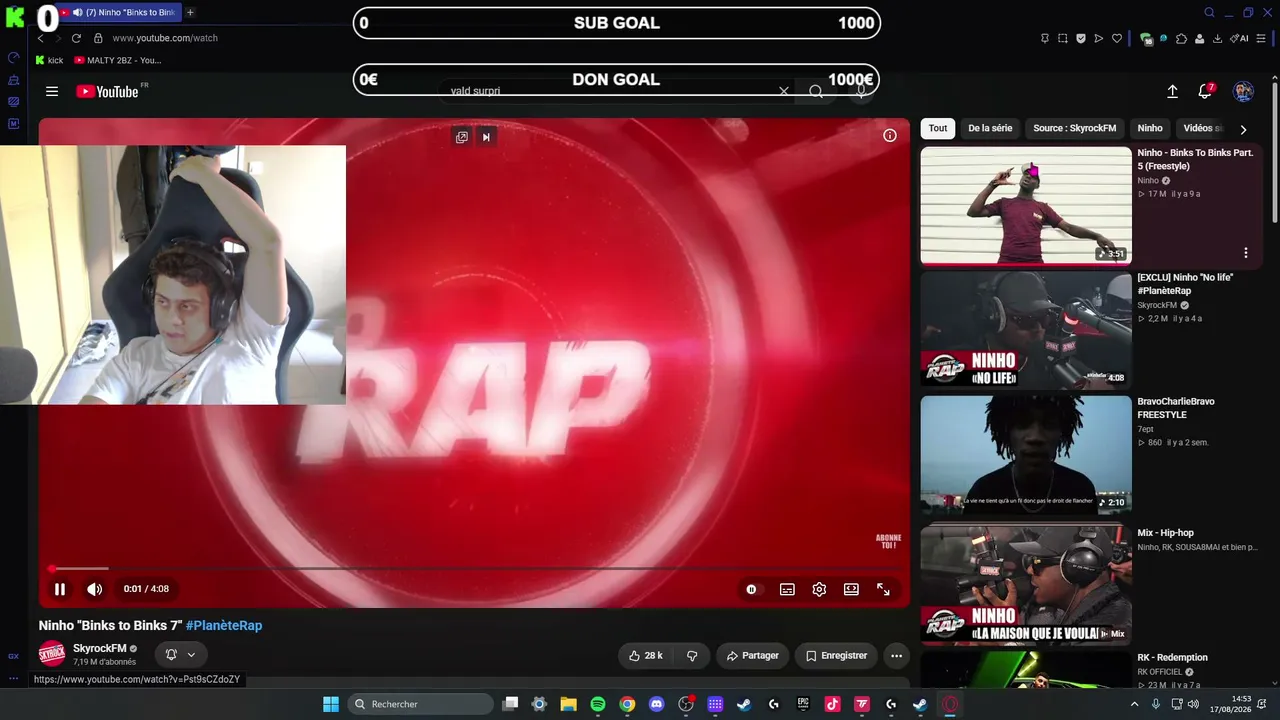
Task: Open more actions menu beside Enregistrer
Action: pyautogui.click(x=896, y=656)
